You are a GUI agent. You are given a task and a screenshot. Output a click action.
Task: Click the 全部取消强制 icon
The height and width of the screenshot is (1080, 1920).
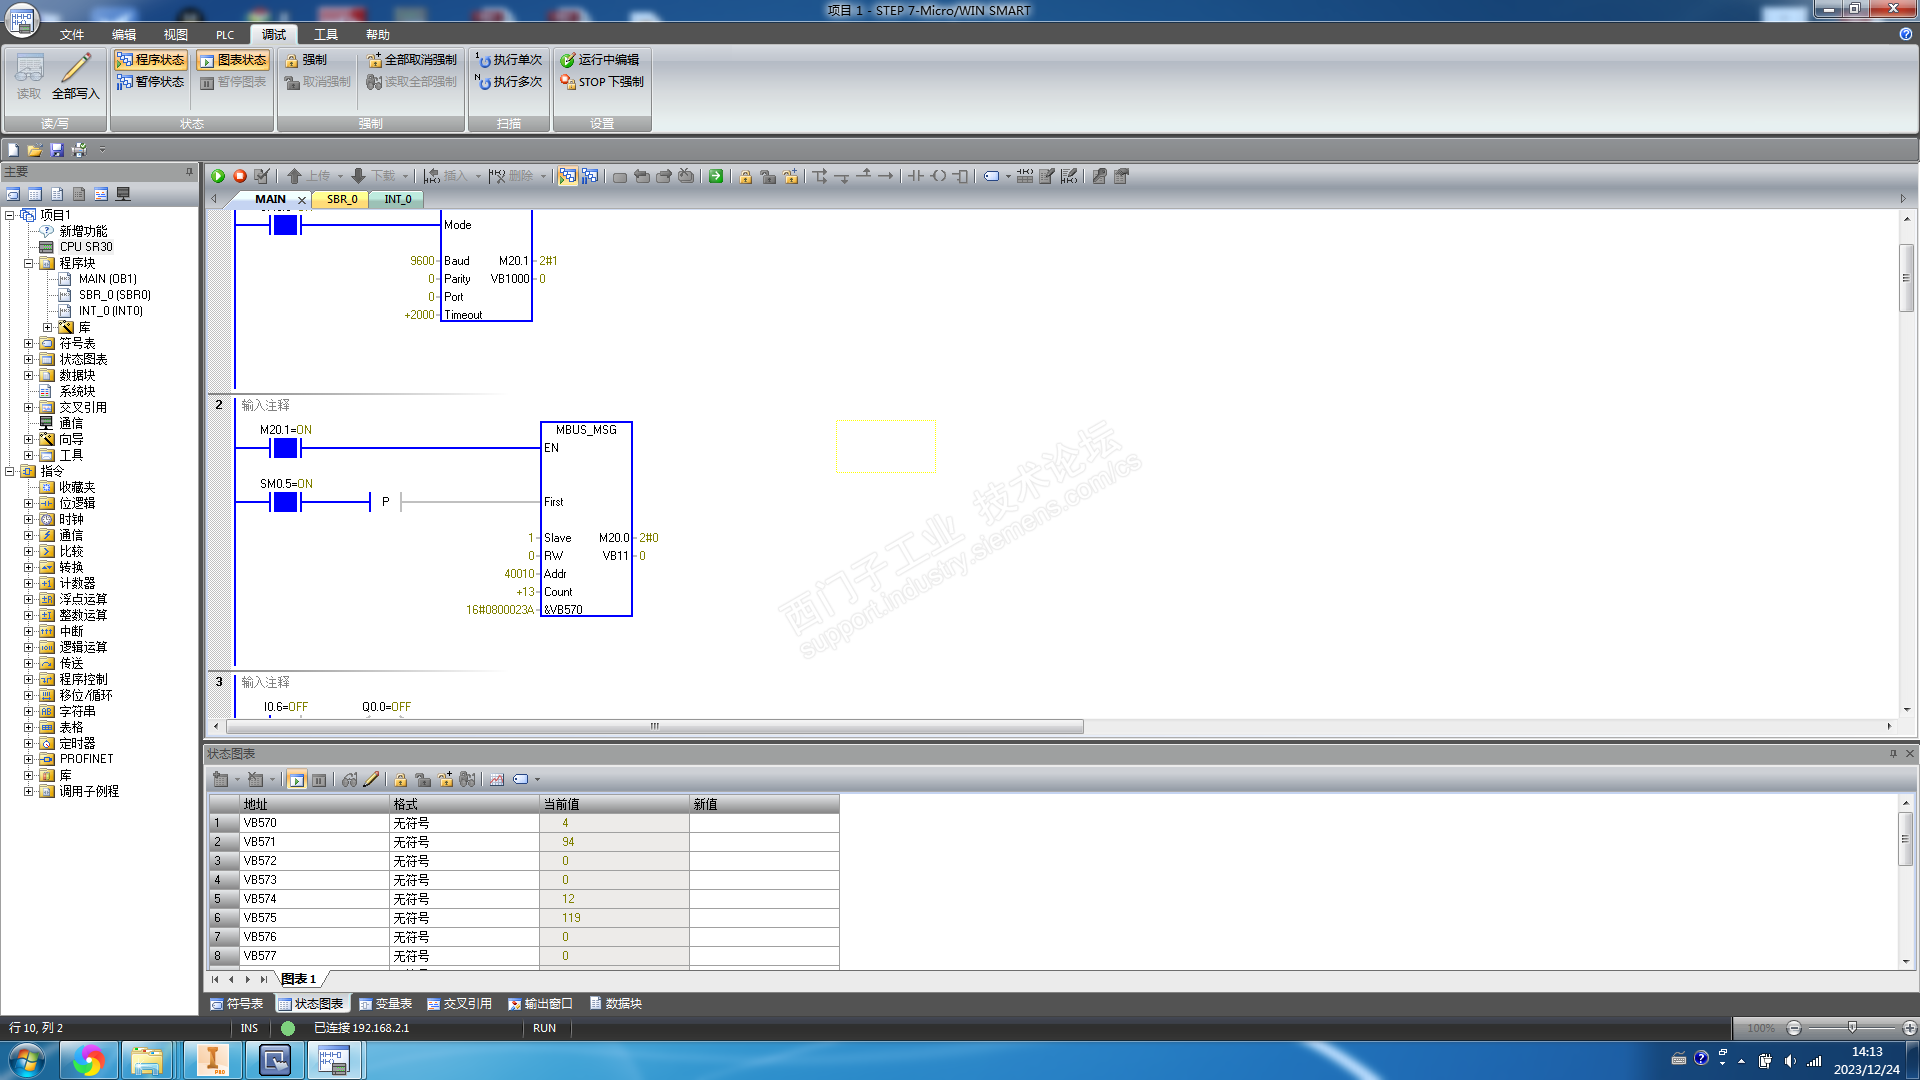[x=374, y=60]
